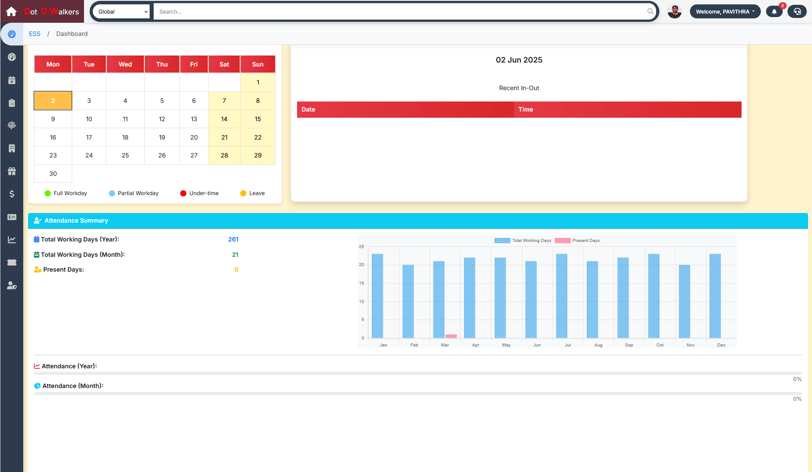
Task: Open the clipboard sidebar icon
Action: [12, 103]
